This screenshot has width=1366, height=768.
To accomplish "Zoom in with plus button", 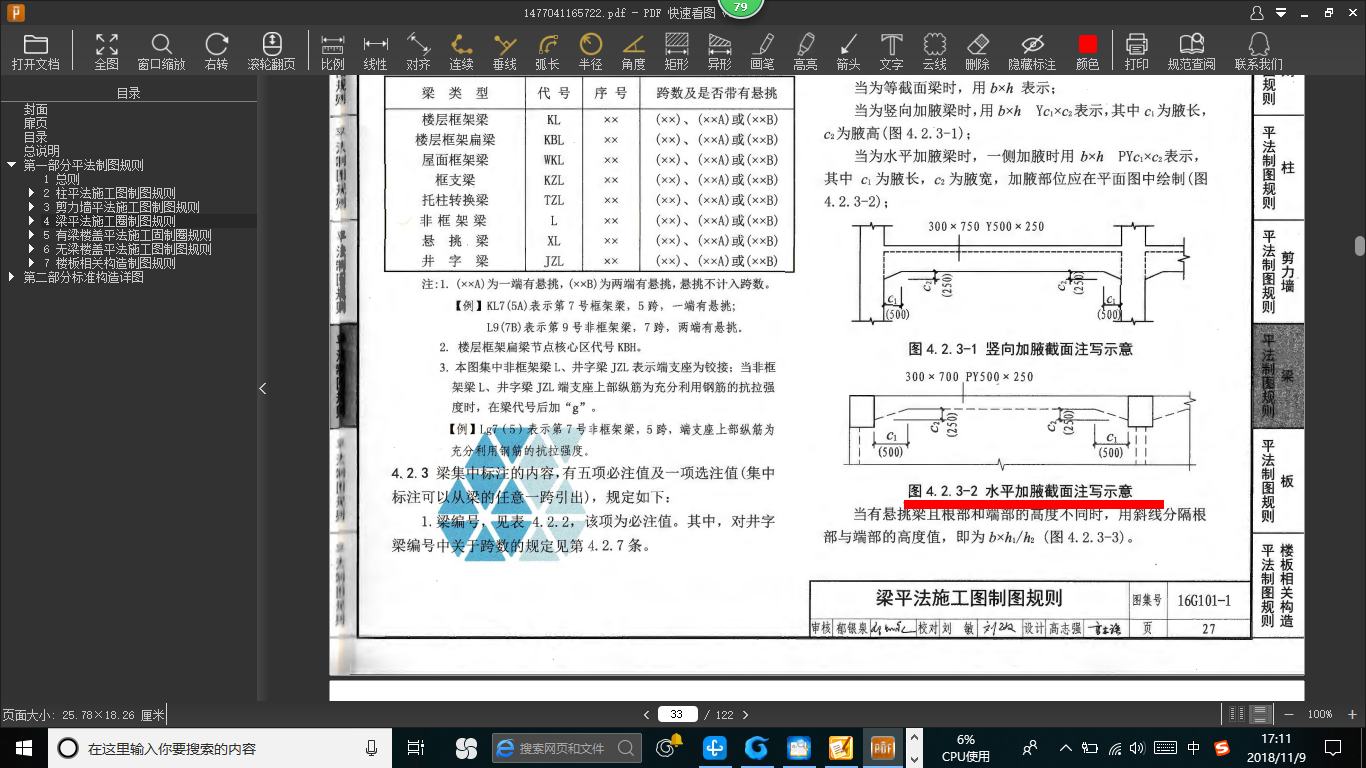I will [1351, 714].
